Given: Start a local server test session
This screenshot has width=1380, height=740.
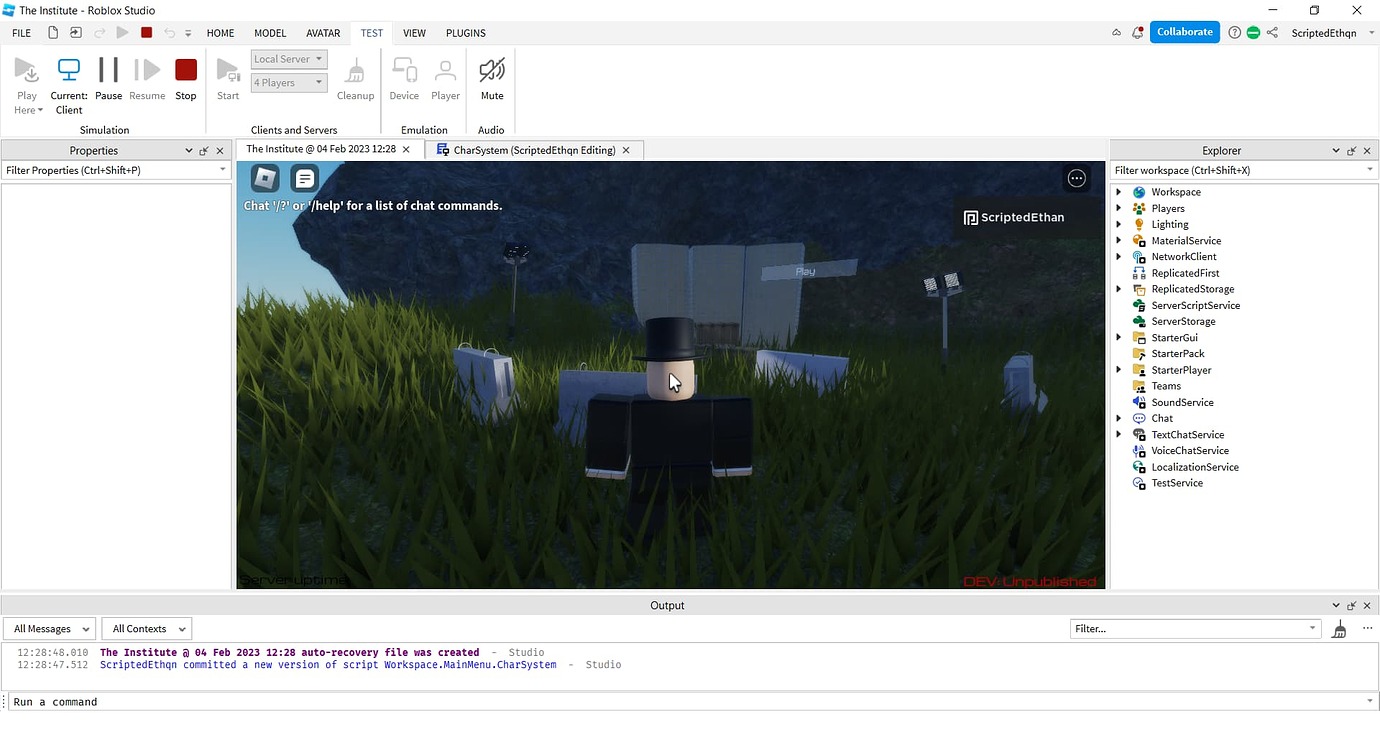Looking at the screenshot, I should (227, 70).
